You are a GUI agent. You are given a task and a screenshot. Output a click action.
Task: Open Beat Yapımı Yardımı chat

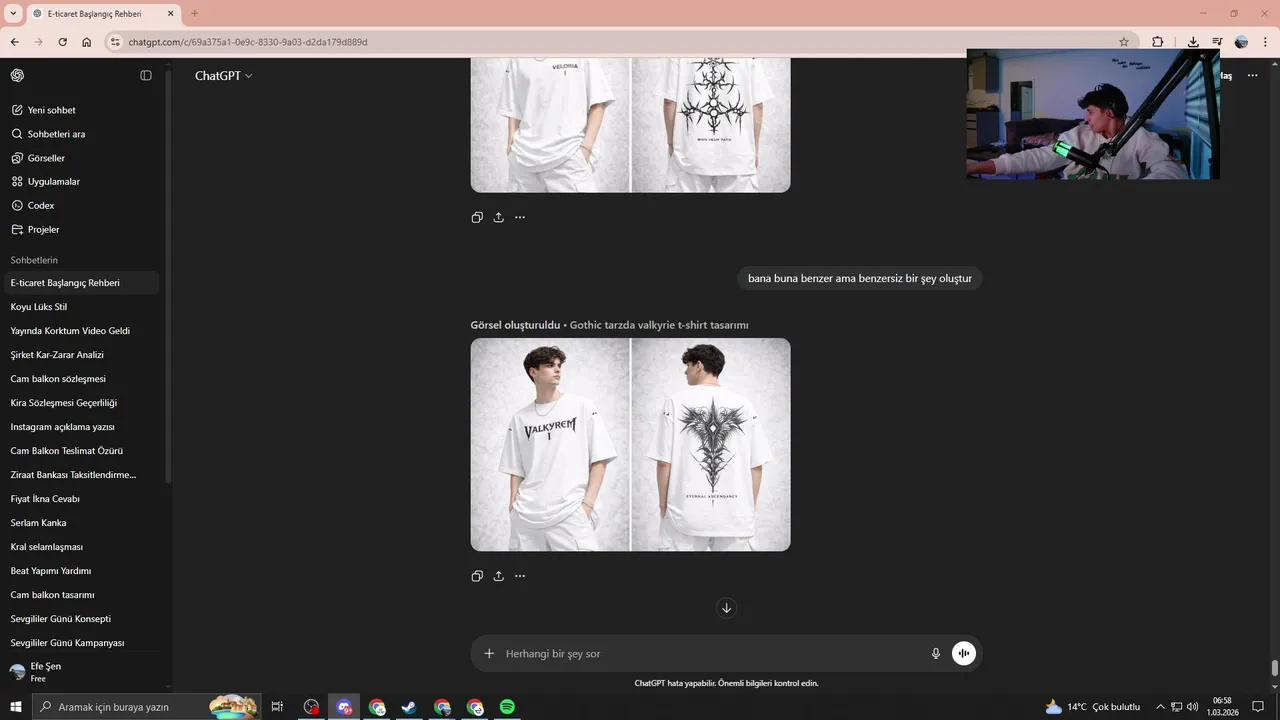80,571
